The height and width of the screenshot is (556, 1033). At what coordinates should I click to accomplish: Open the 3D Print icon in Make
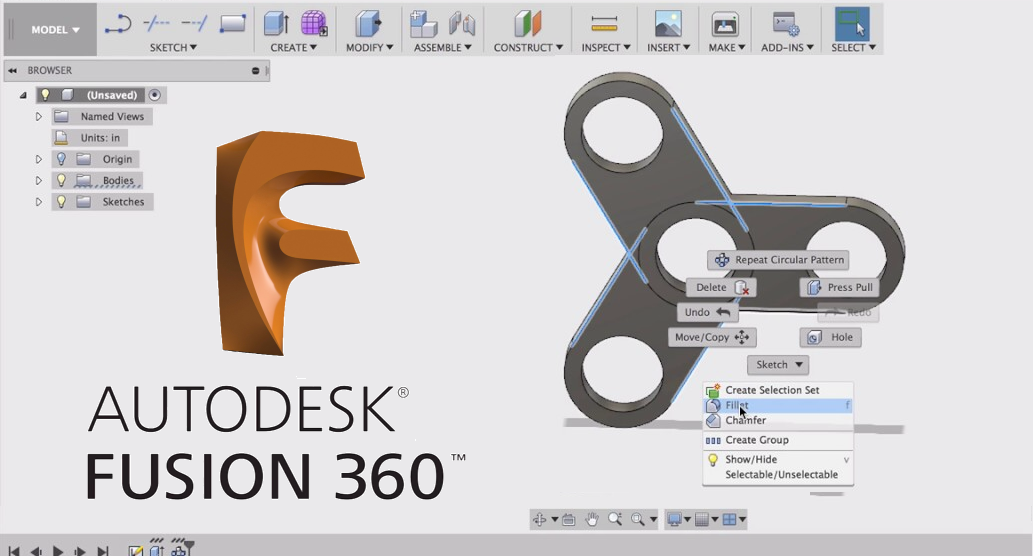click(725, 23)
